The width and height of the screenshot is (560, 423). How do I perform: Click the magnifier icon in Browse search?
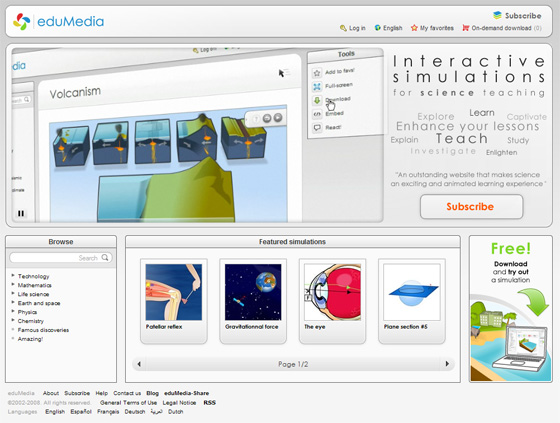[x=105, y=258]
